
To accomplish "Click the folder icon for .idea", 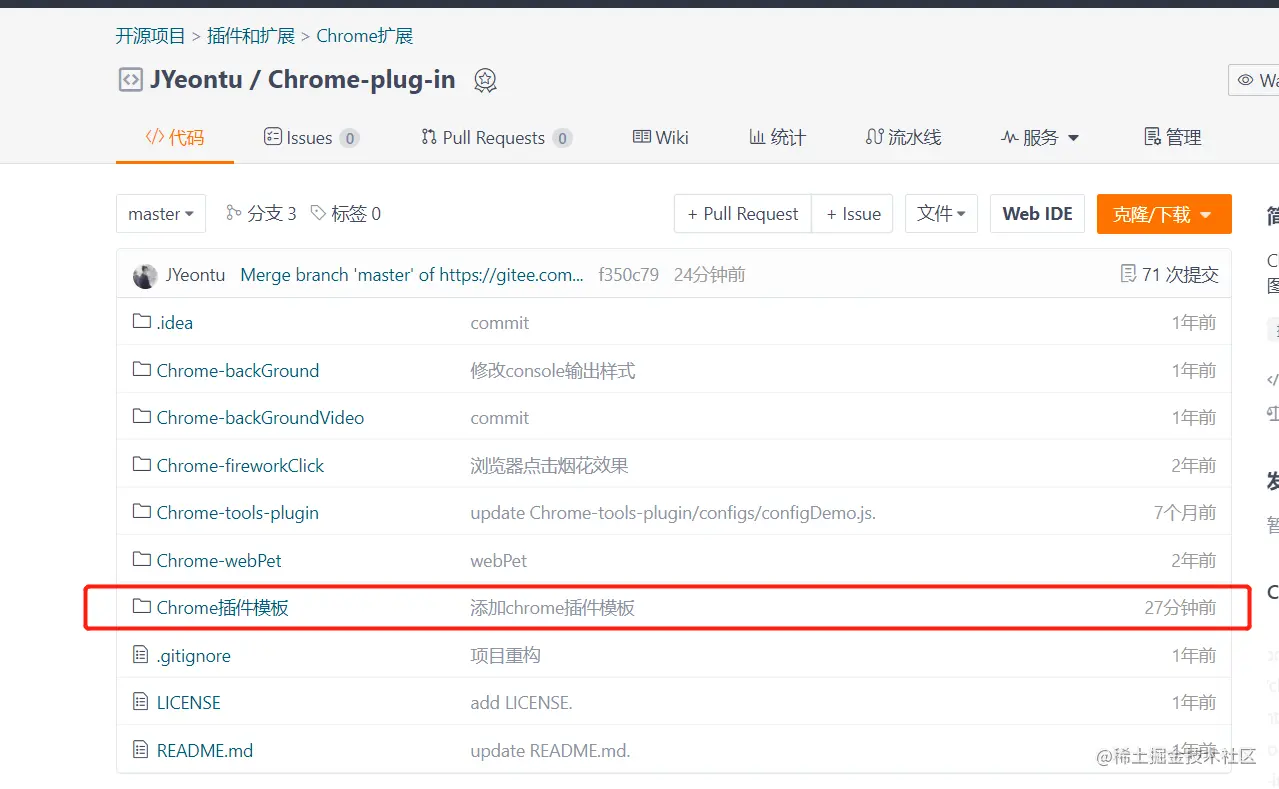I will (142, 322).
